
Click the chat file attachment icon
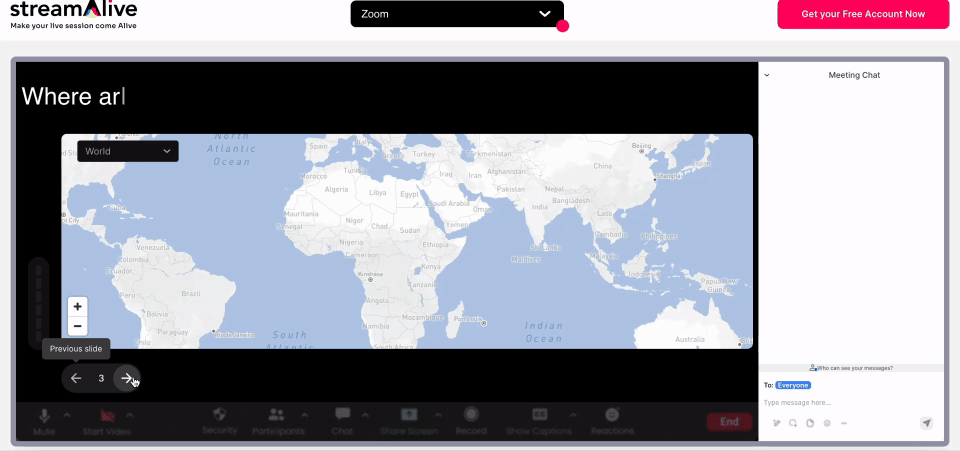point(810,423)
